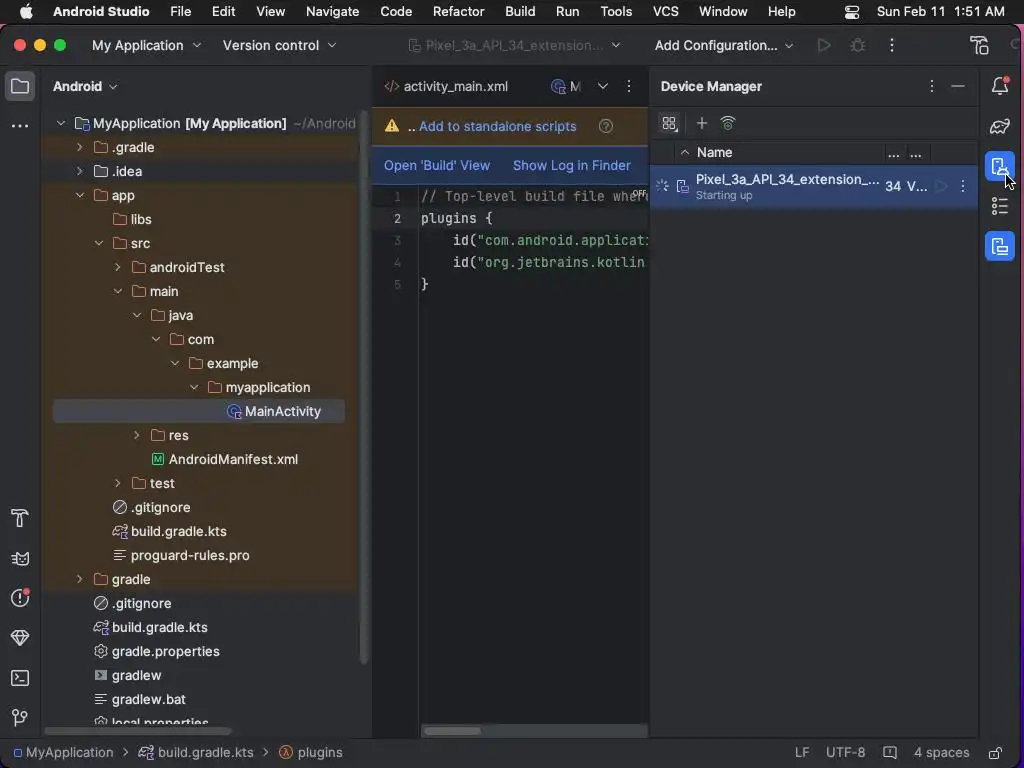Viewport: 1024px width, 768px height.
Task: Open the Running Devices tool window
Action: (1000, 246)
